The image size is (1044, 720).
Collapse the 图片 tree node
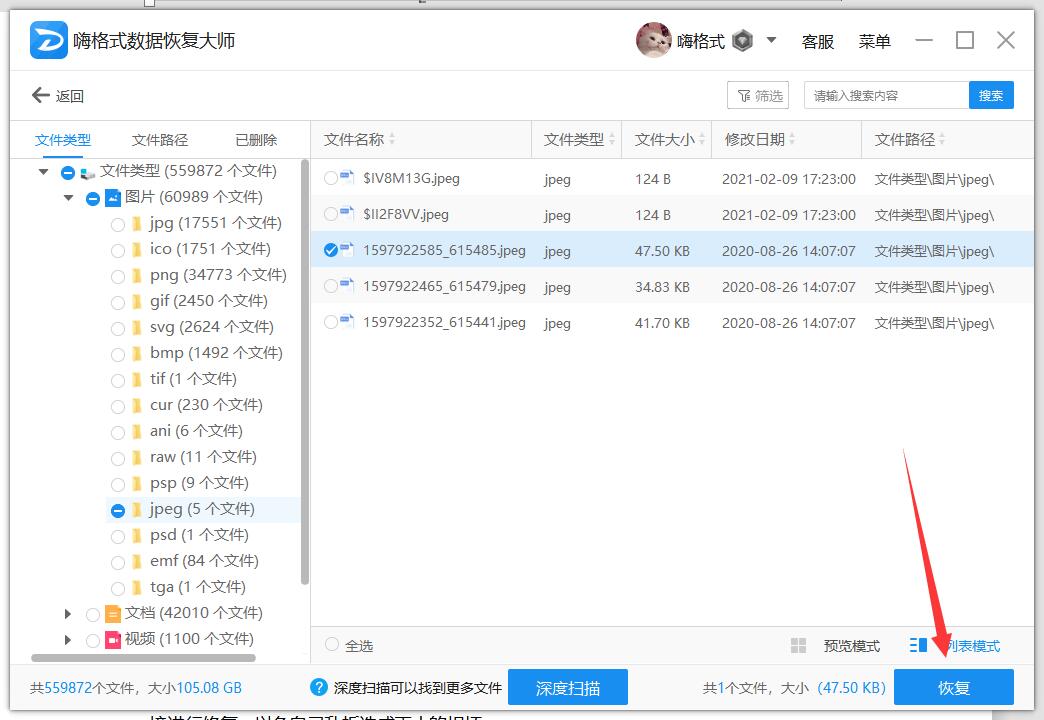[69, 198]
